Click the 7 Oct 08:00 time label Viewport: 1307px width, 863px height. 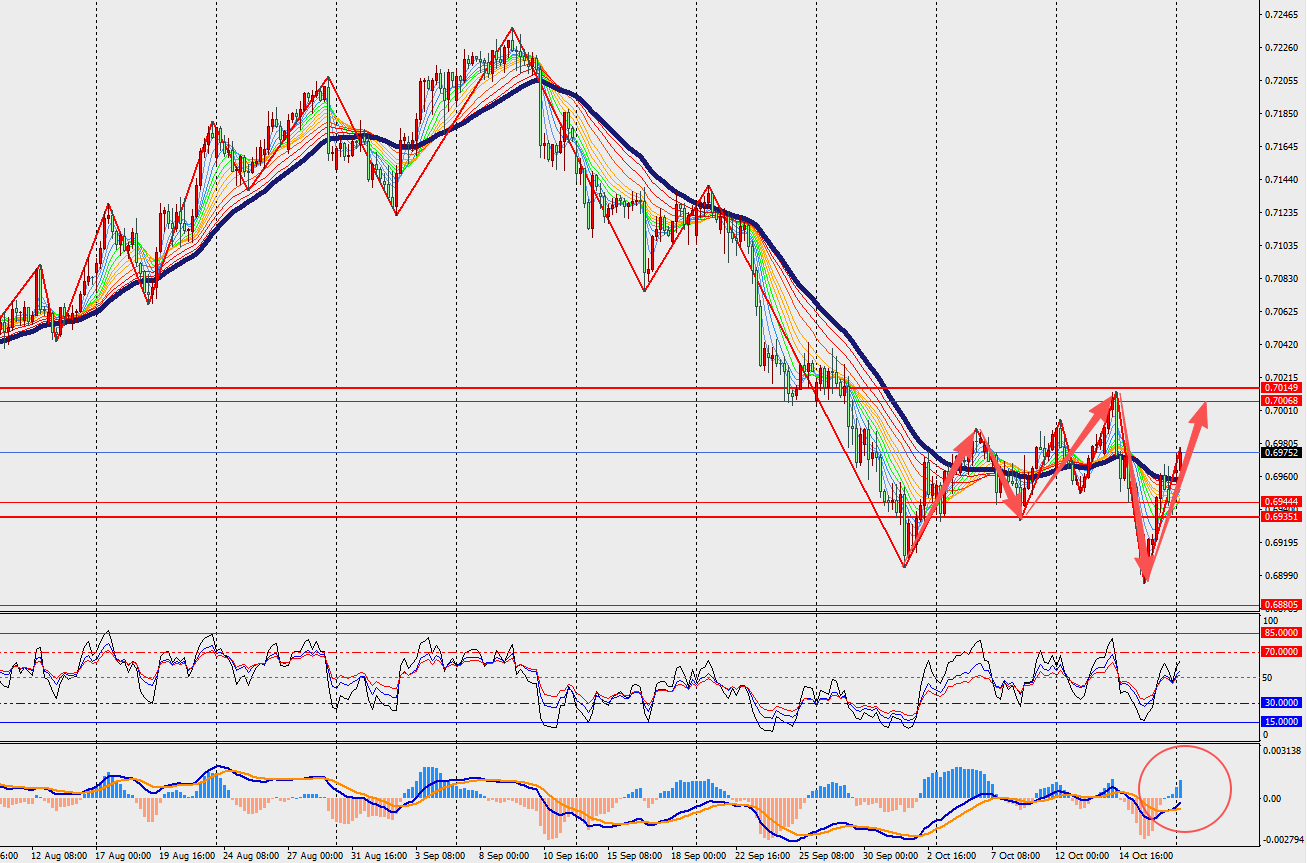pos(1017,856)
